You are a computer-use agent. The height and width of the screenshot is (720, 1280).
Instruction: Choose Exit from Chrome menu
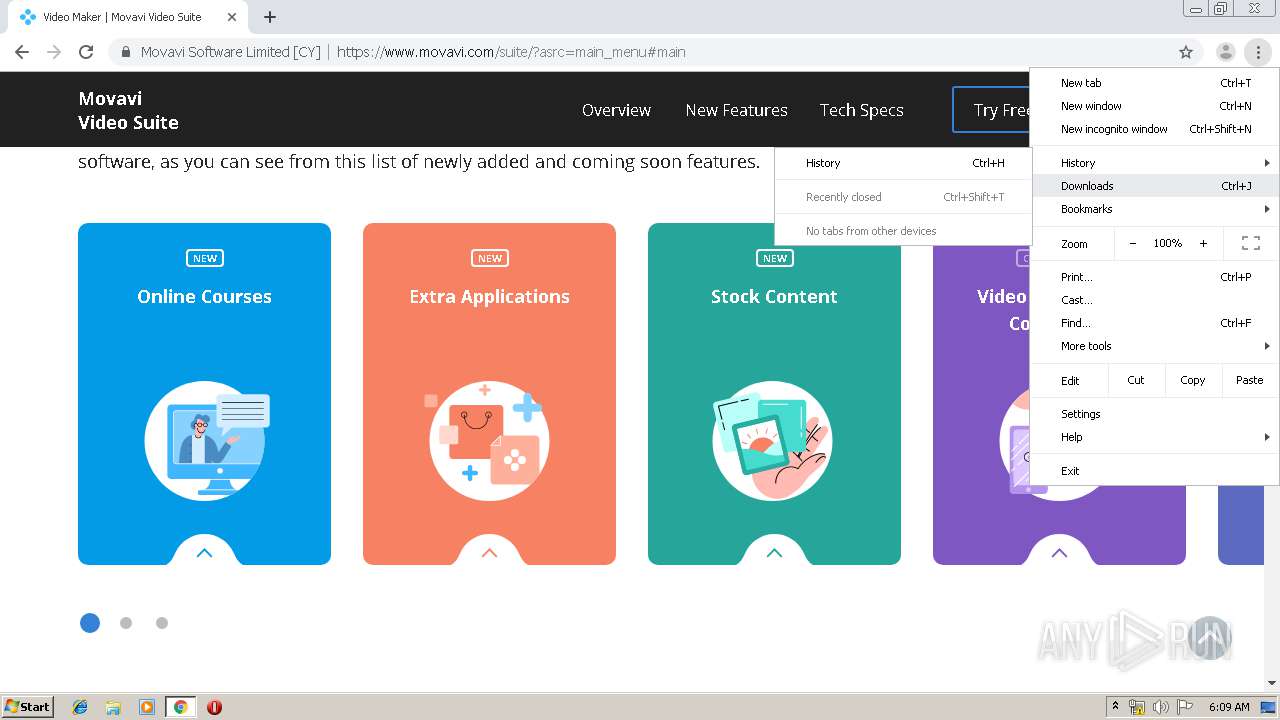pos(1155,471)
